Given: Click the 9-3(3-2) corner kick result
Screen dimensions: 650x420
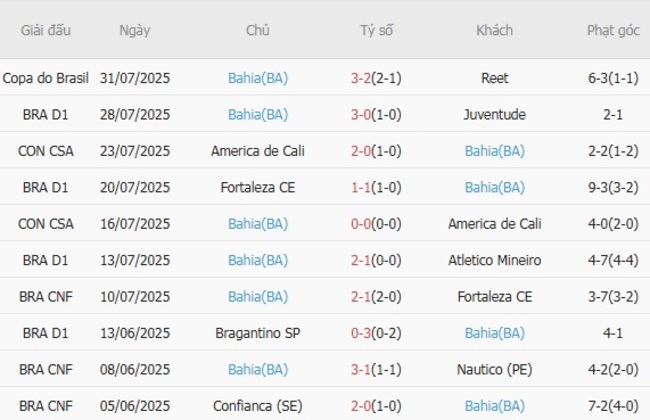Looking at the screenshot, I should click(x=613, y=187).
